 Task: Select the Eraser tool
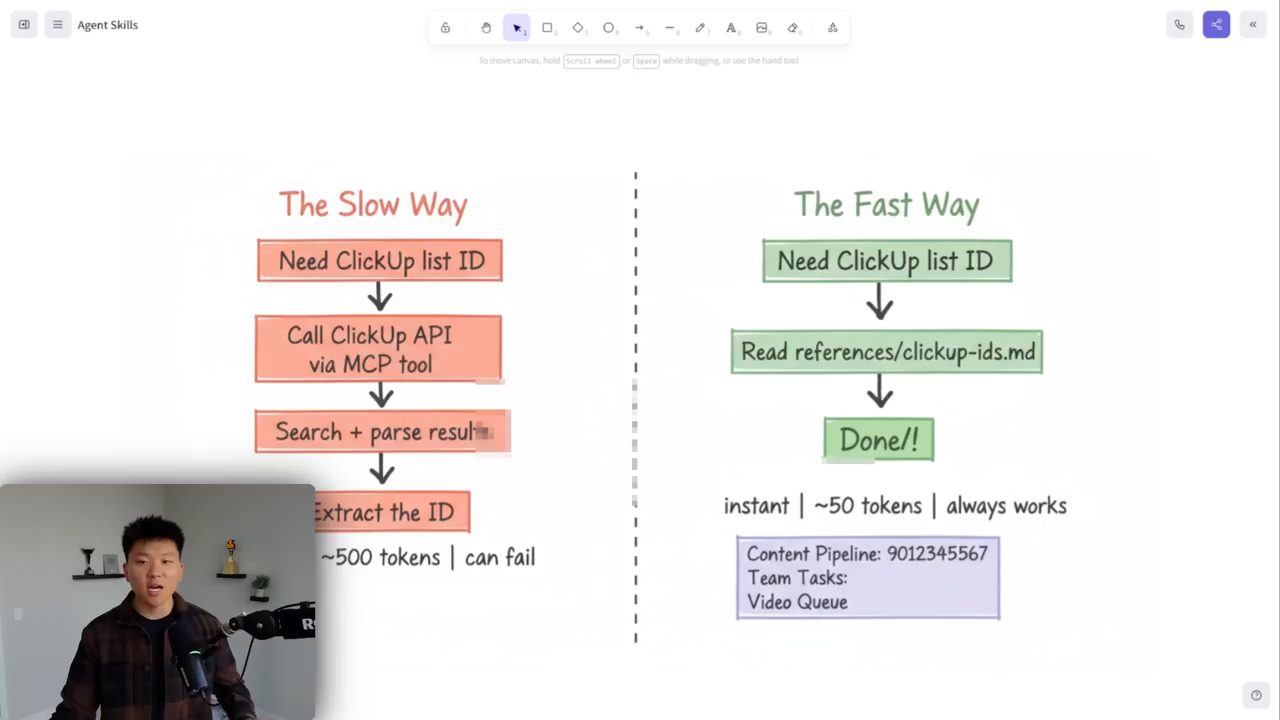click(793, 28)
